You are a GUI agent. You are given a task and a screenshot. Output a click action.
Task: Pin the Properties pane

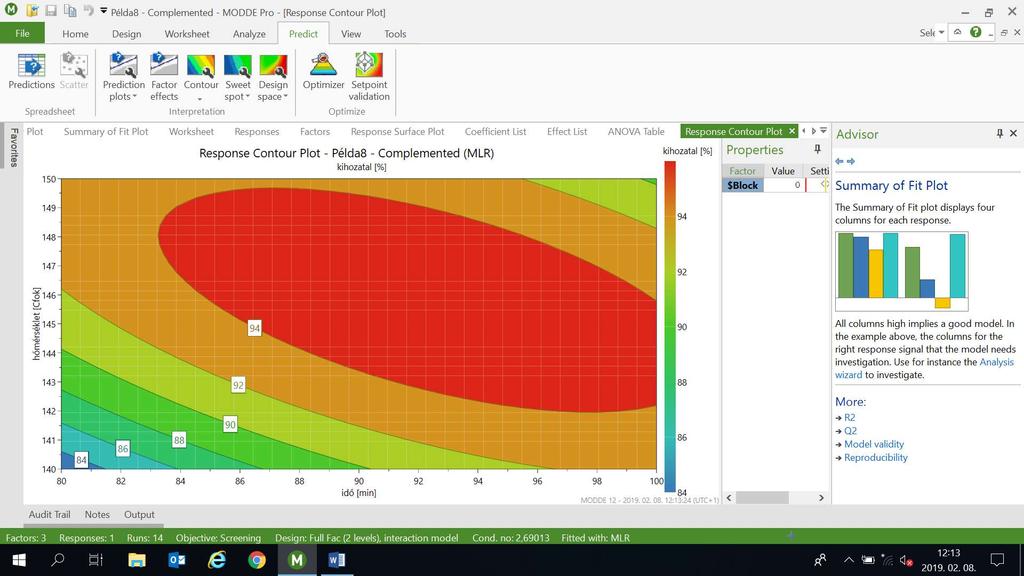pos(817,150)
